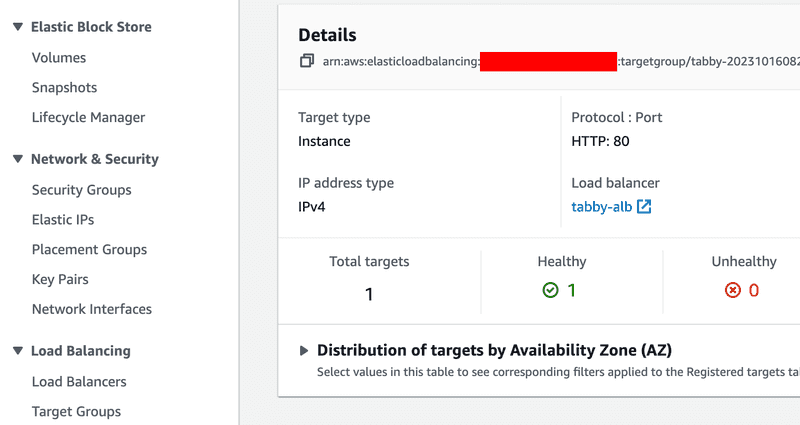The width and height of the screenshot is (800, 425).
Task: Copy the target group ARN icon
Action: 307,61
